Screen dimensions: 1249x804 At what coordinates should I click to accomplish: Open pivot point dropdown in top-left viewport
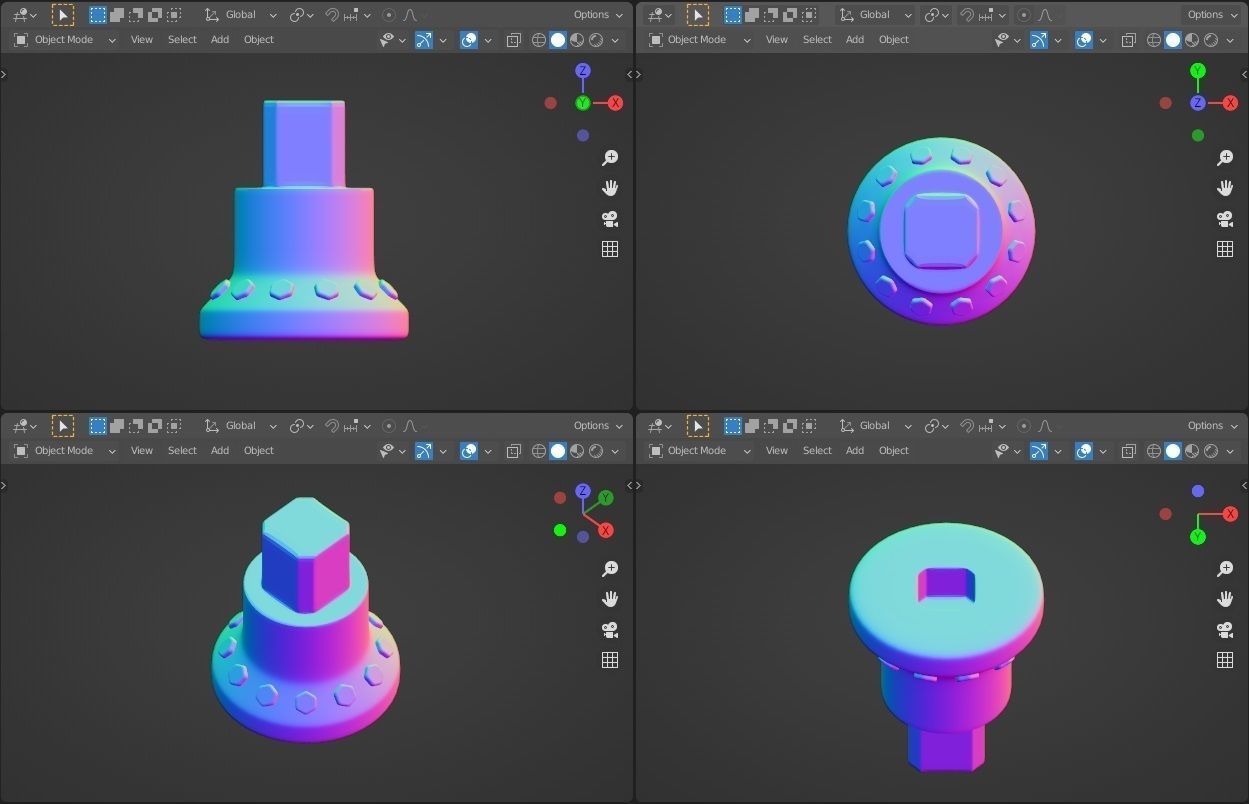[301, 15]
